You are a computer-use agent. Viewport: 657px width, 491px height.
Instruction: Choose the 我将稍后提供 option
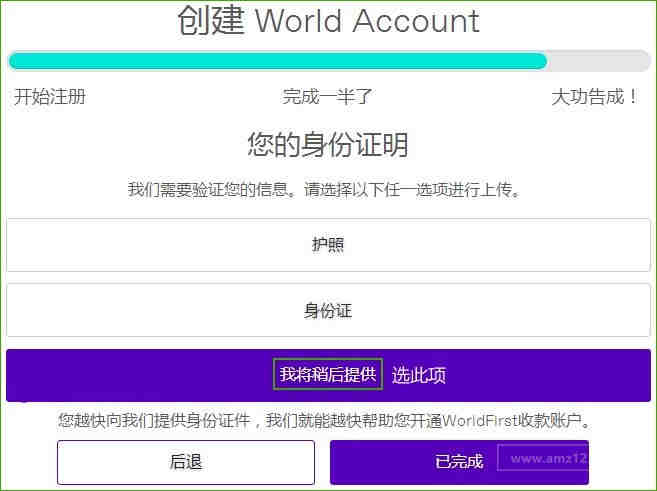[328, 375]
